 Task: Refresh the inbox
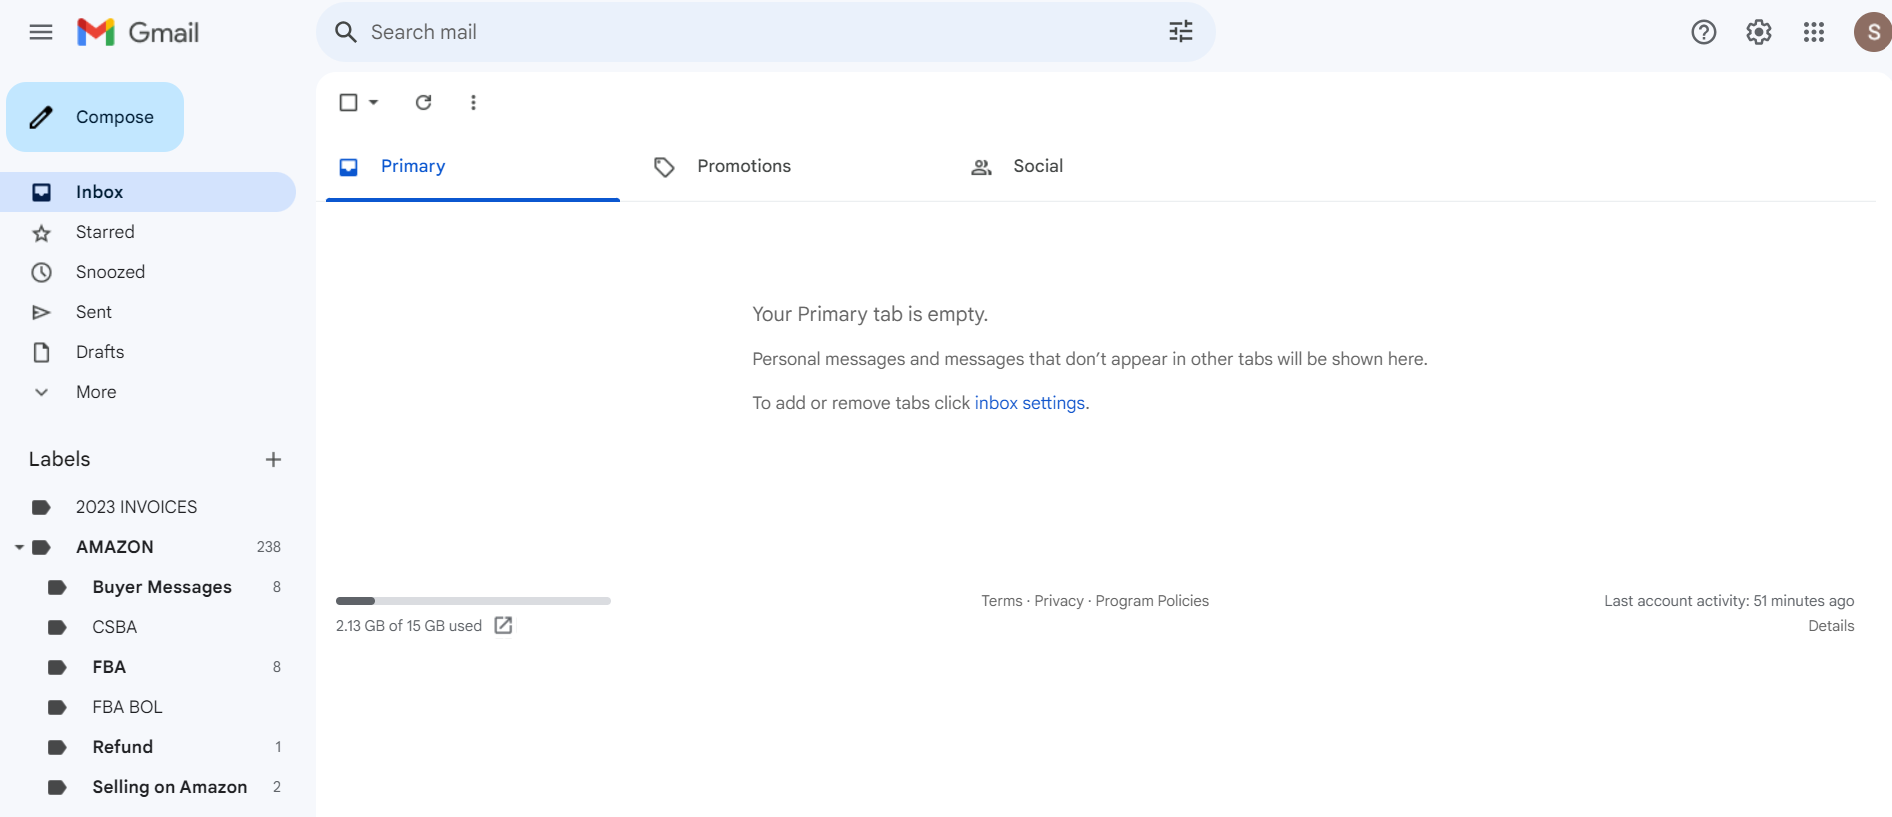pos(424,102)
